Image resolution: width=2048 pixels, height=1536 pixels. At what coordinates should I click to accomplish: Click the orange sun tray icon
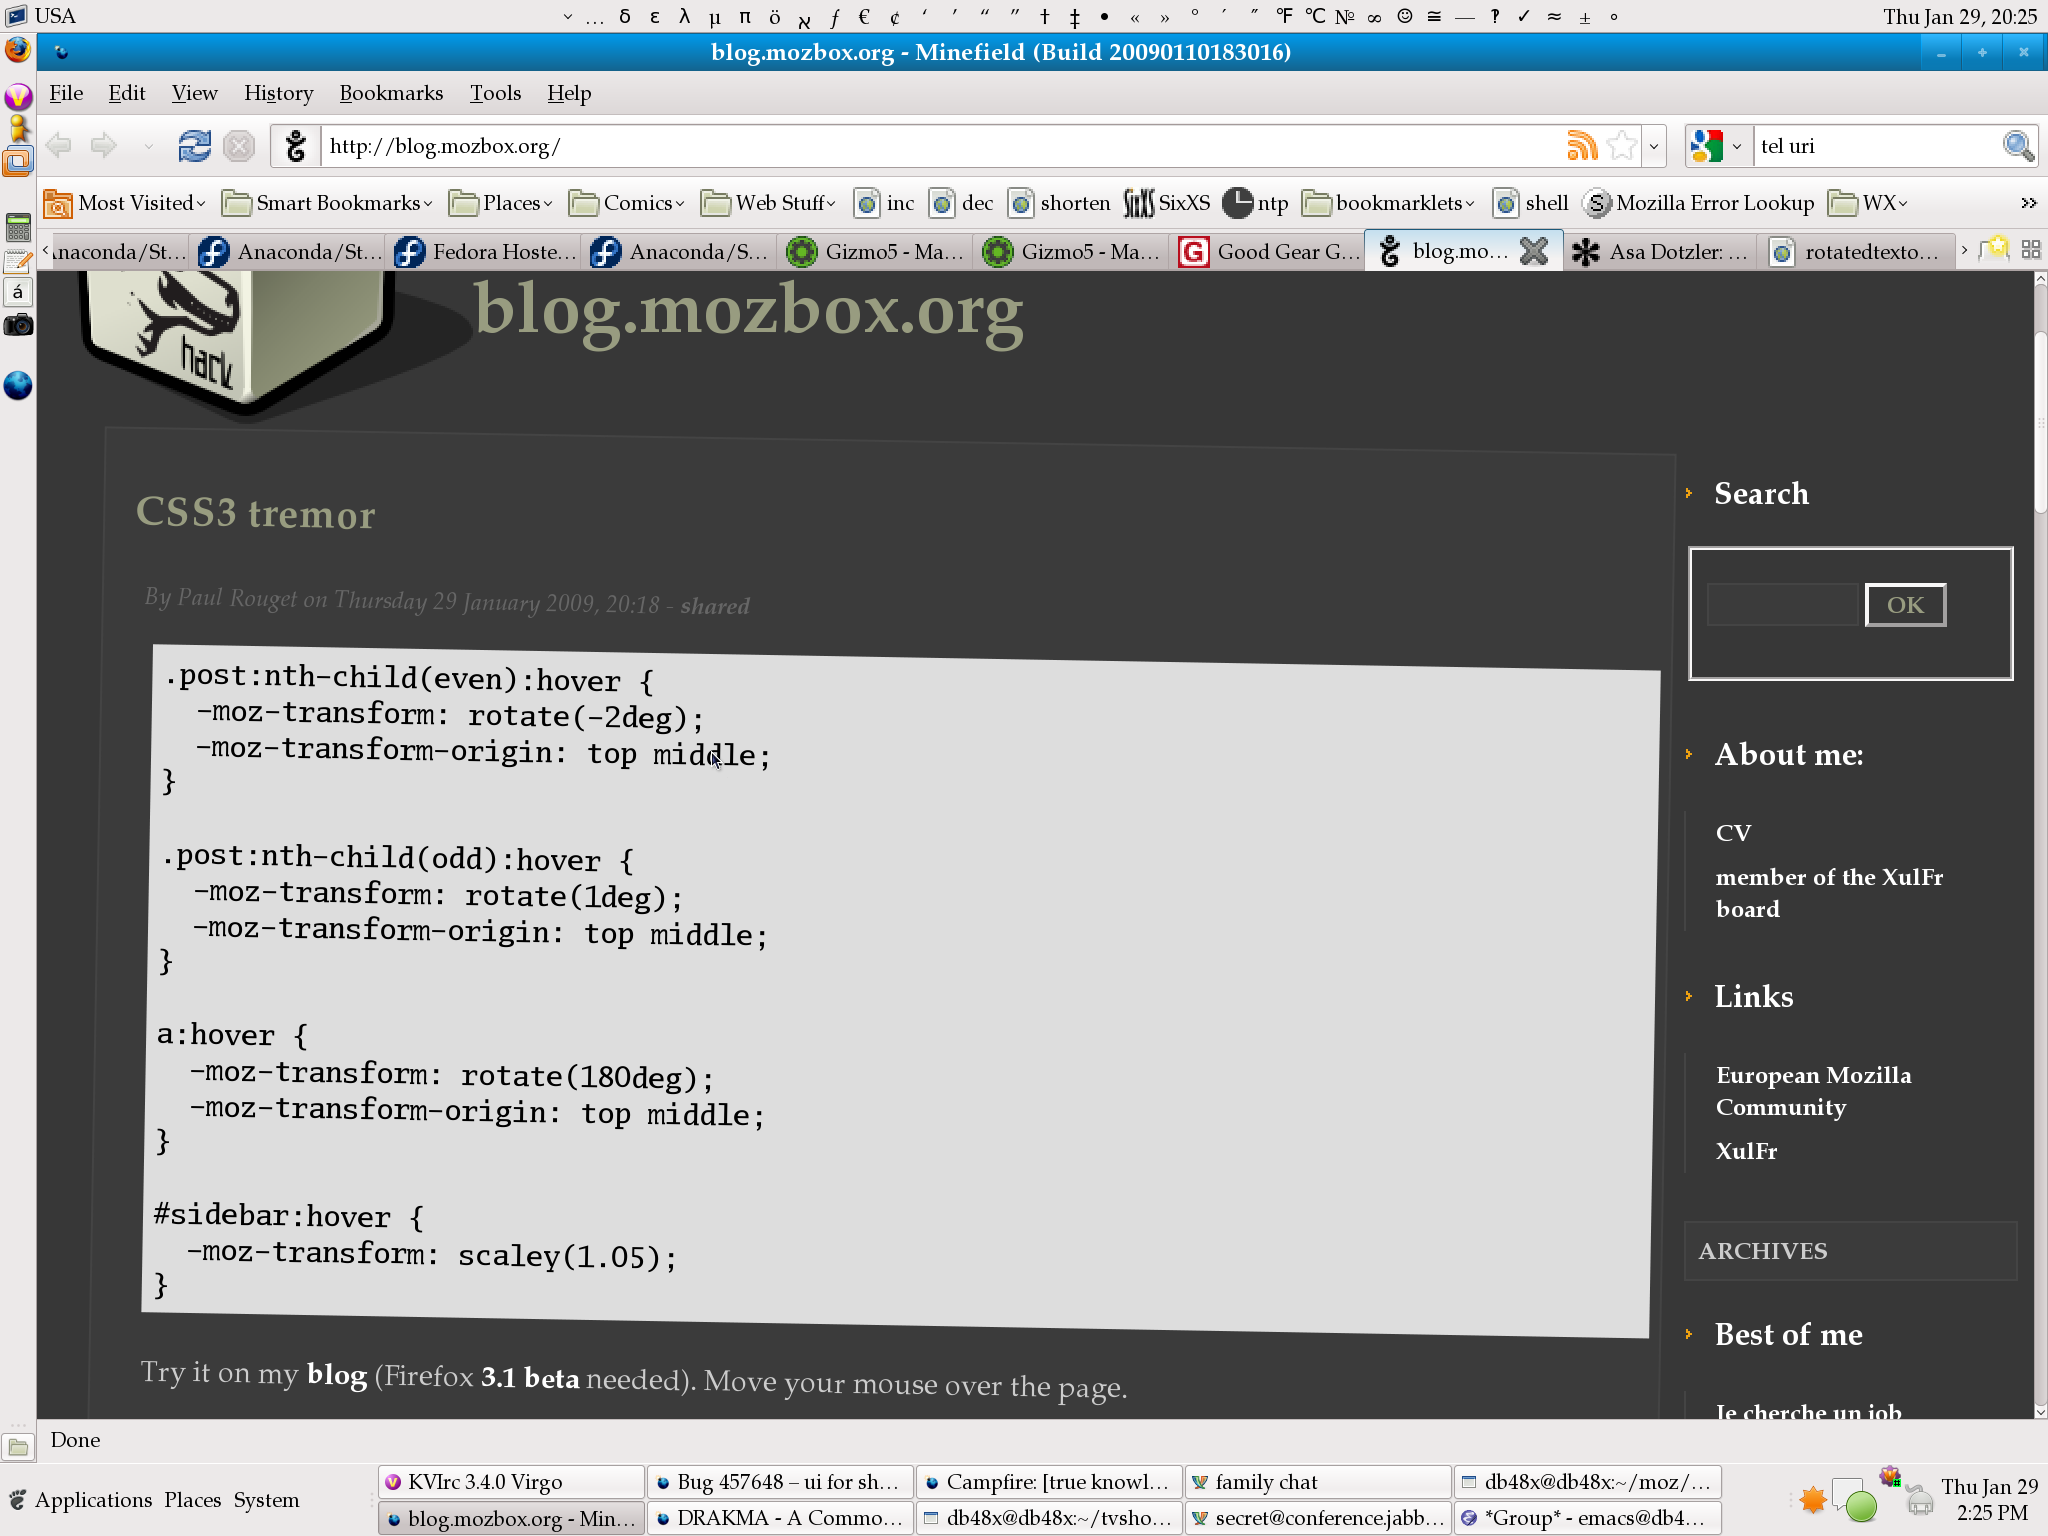pos(1813,1500)
